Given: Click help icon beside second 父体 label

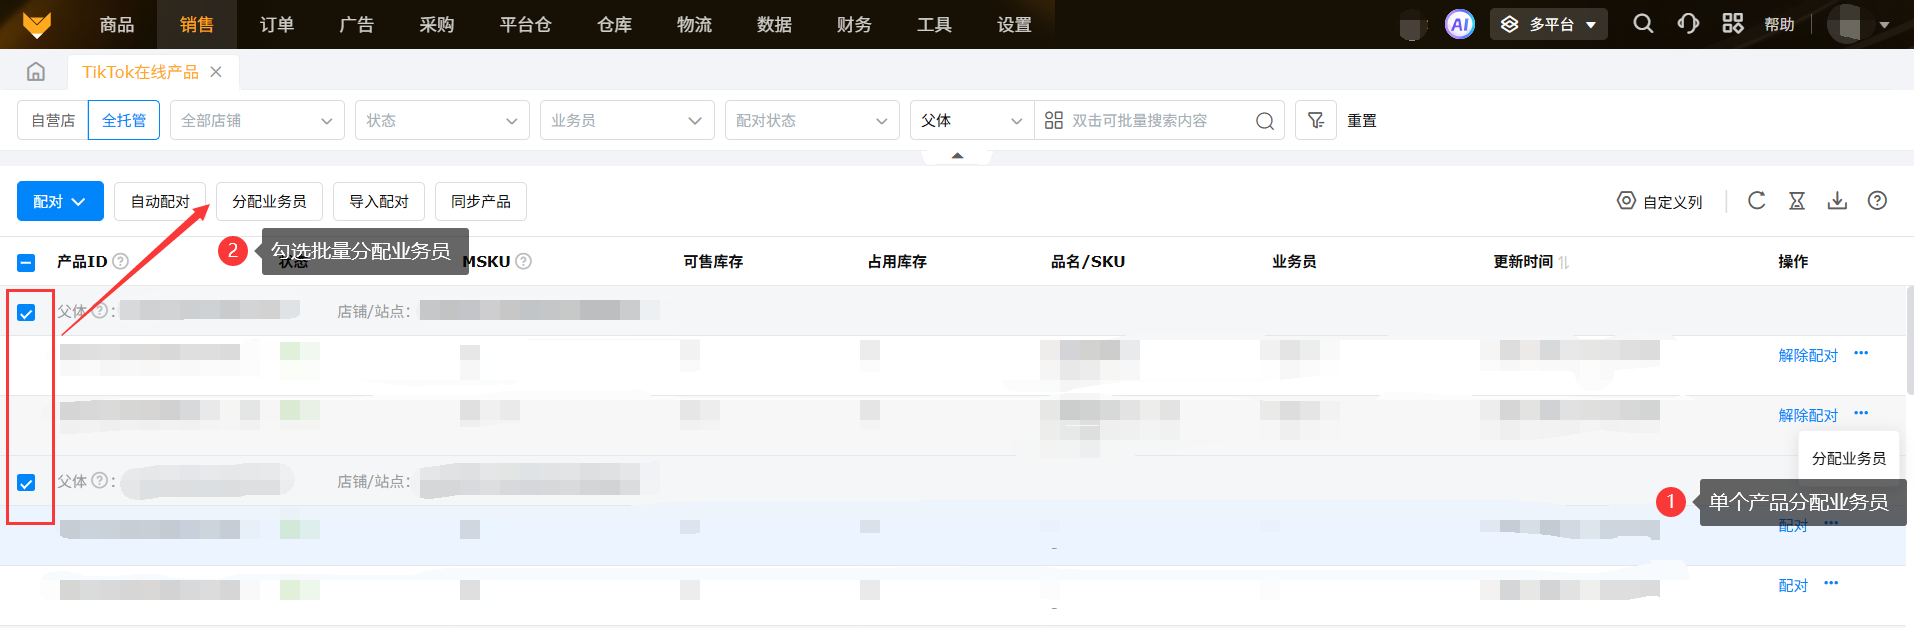Looking at the screenshot, I should tap(100, 480).
